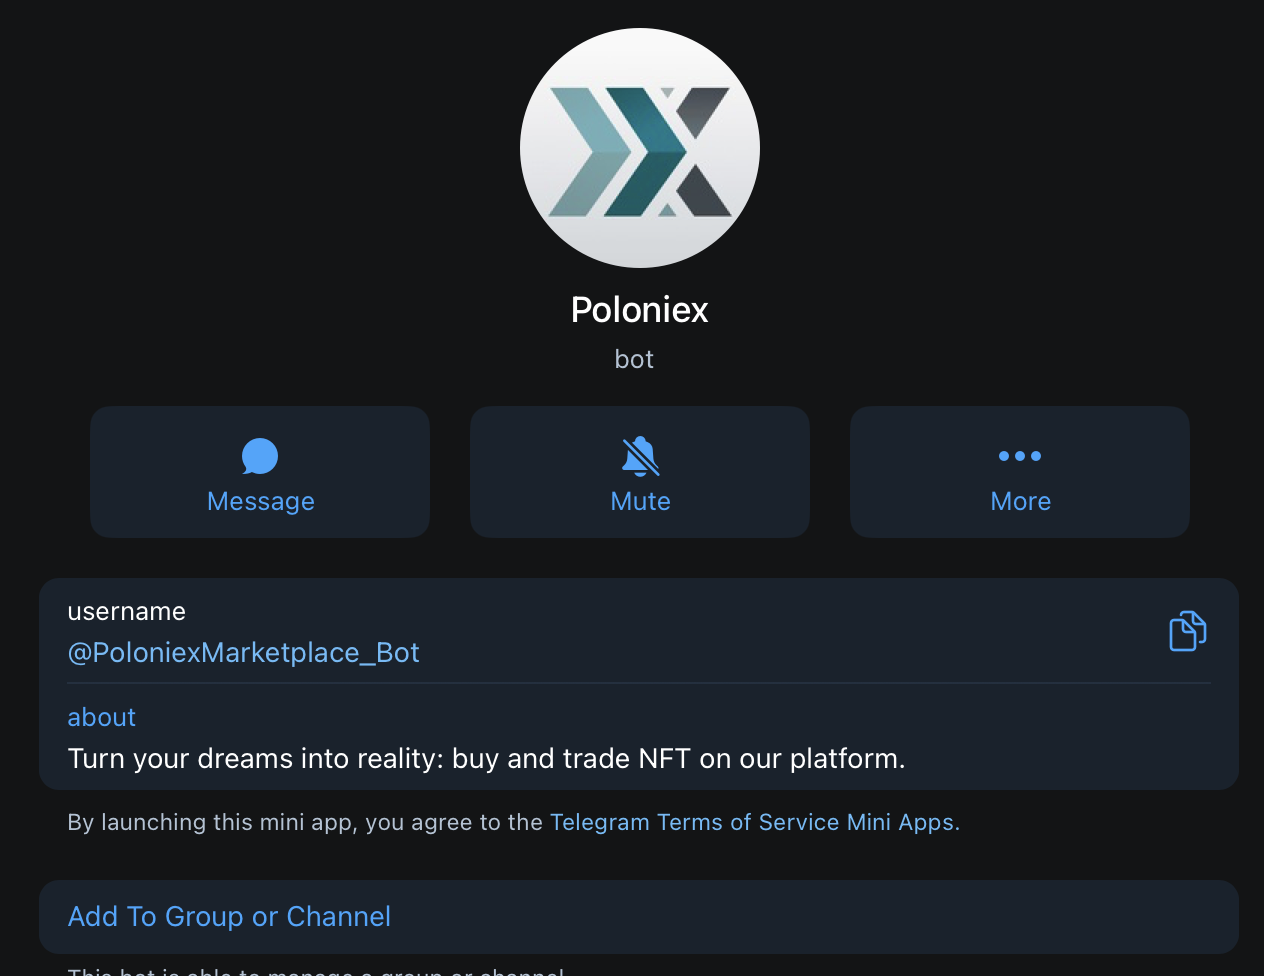Screen dimensions: 1264x976
Task: View the Poloniex profile picture
Action: [x=639, y=147]
